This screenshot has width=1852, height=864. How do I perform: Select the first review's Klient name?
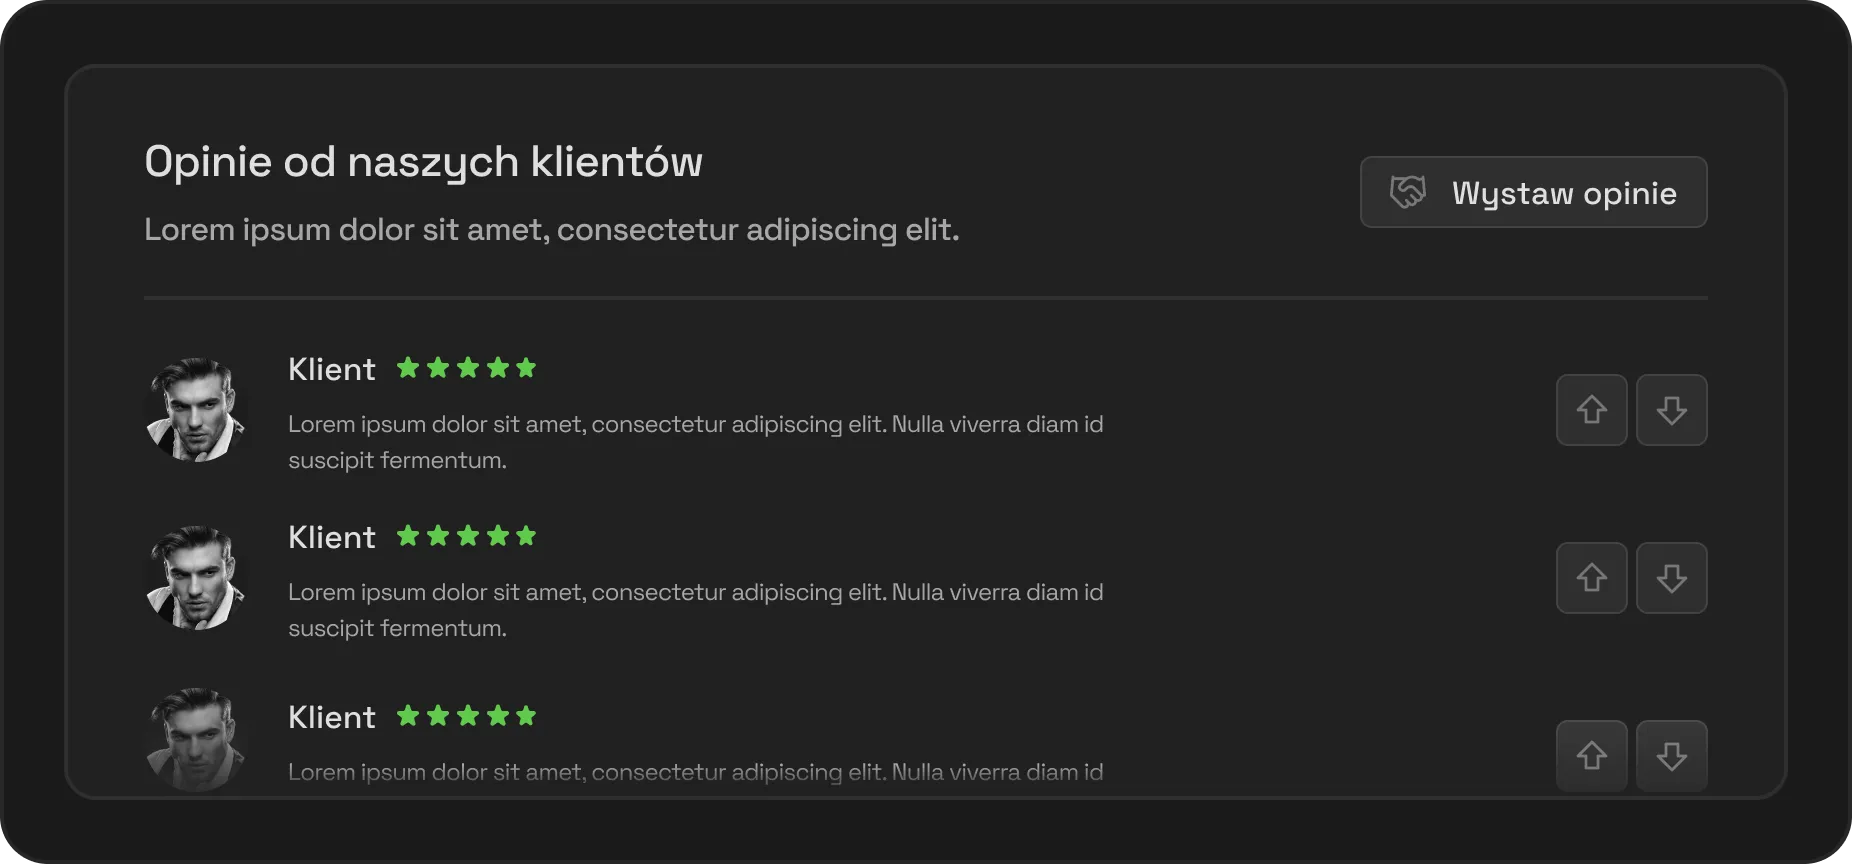(332, 369)
